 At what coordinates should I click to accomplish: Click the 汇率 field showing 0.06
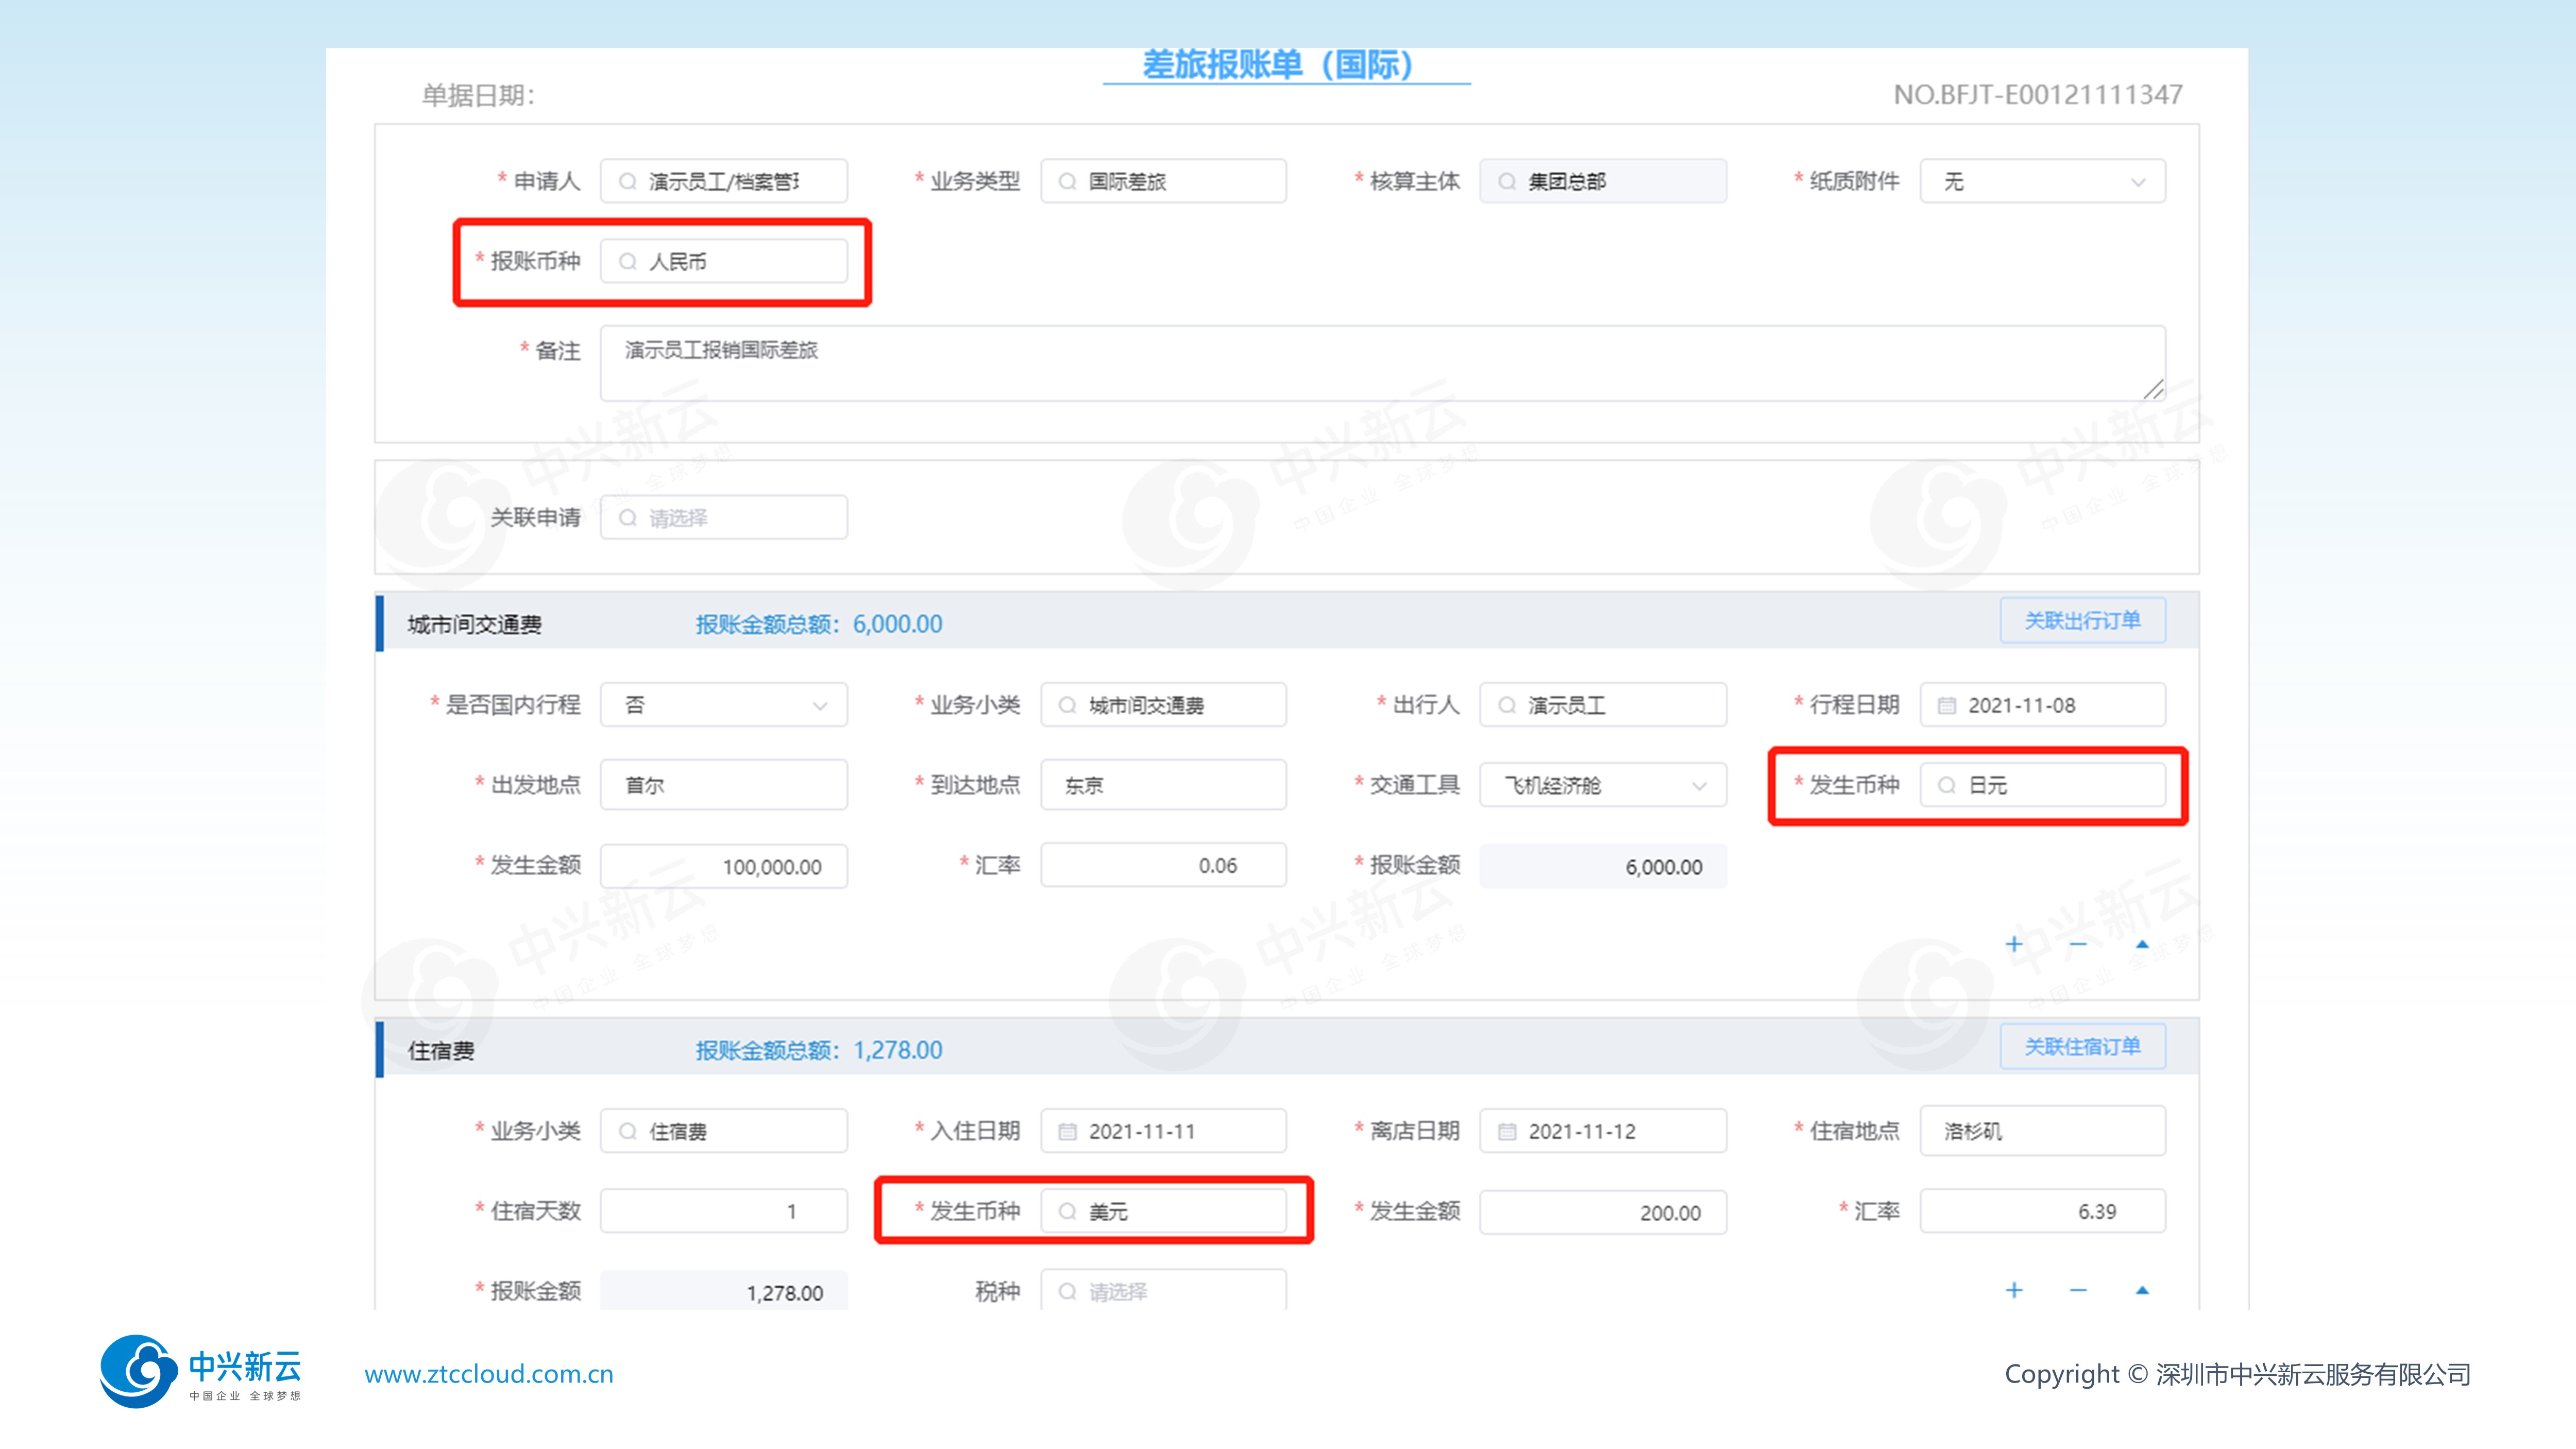(1163, 866)
